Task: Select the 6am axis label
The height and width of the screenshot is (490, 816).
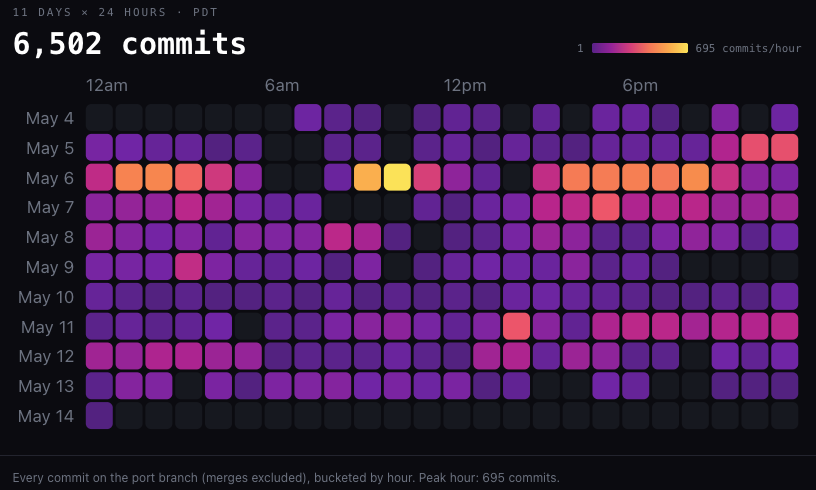Action: (x=282, y=85)
